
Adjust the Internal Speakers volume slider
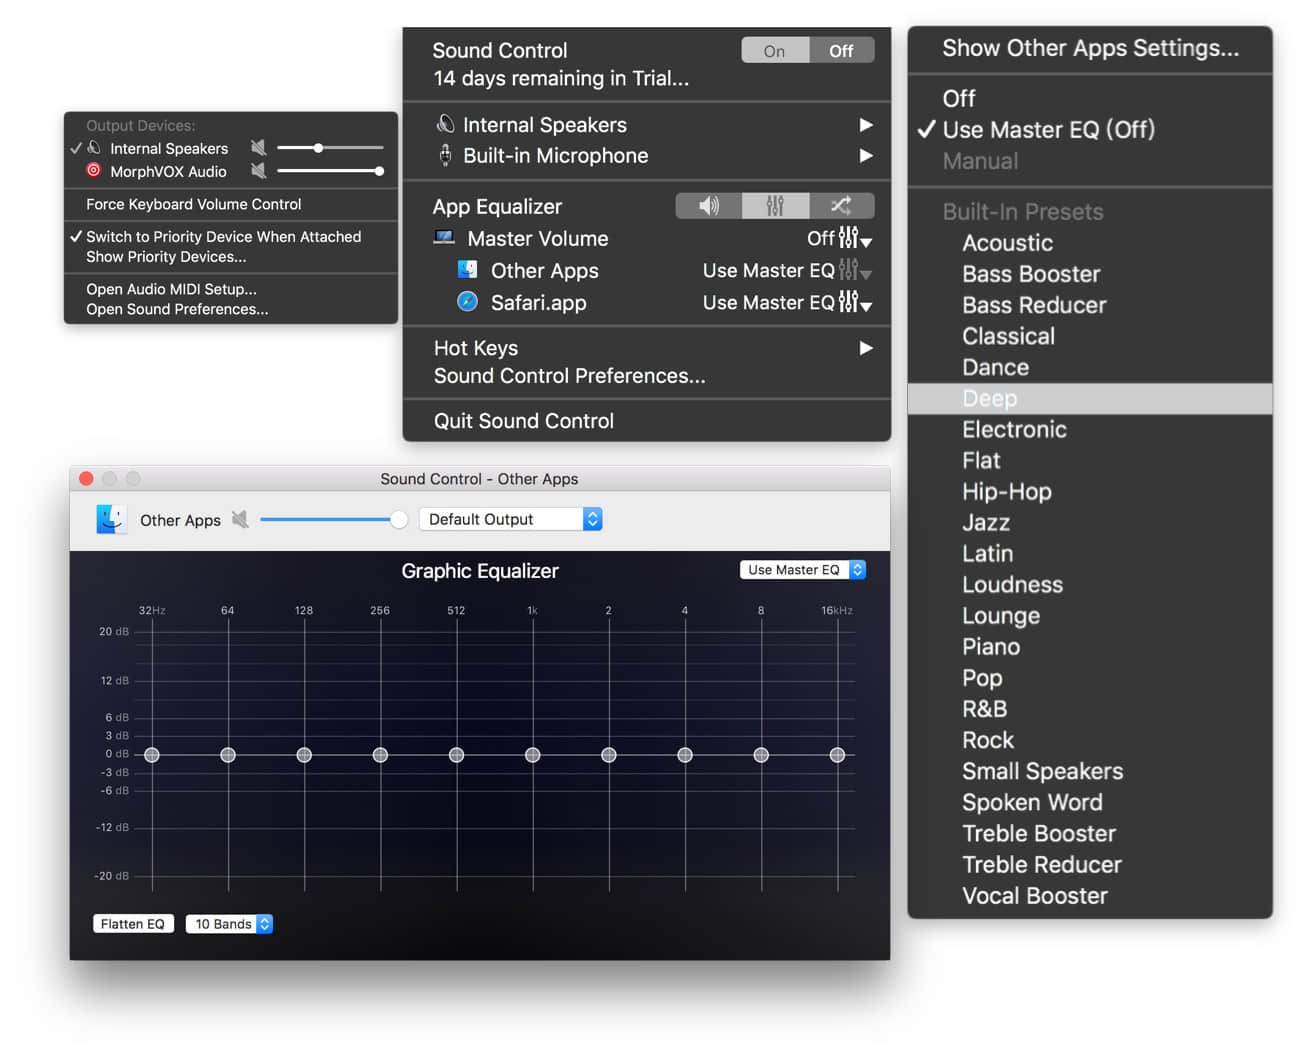point(330,148)
